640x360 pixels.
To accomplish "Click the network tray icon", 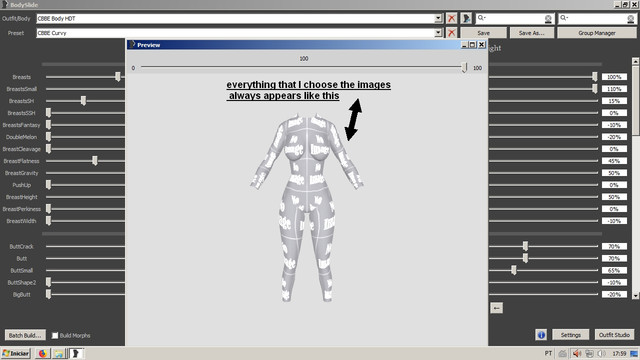I will click(x=589, y=353).
